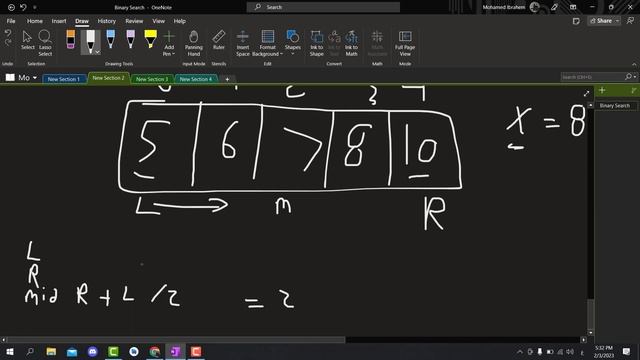Activate the Lasso Select tool
This screenshot has width=640, height=360.
pyautogui.click(x=45, y=43)
